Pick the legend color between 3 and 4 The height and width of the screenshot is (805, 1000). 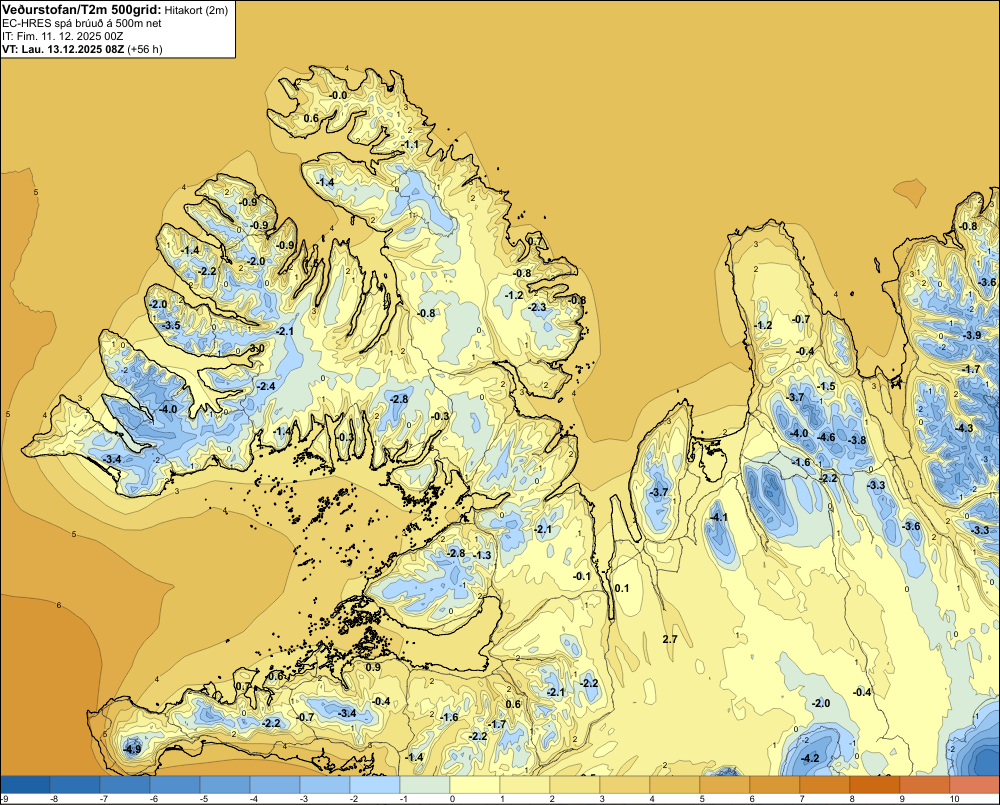[x=625, y=784]
